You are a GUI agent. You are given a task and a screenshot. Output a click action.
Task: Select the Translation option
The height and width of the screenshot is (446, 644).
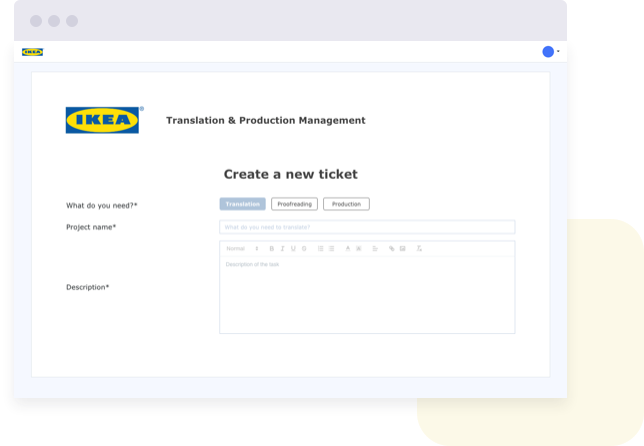pos(243,204)
